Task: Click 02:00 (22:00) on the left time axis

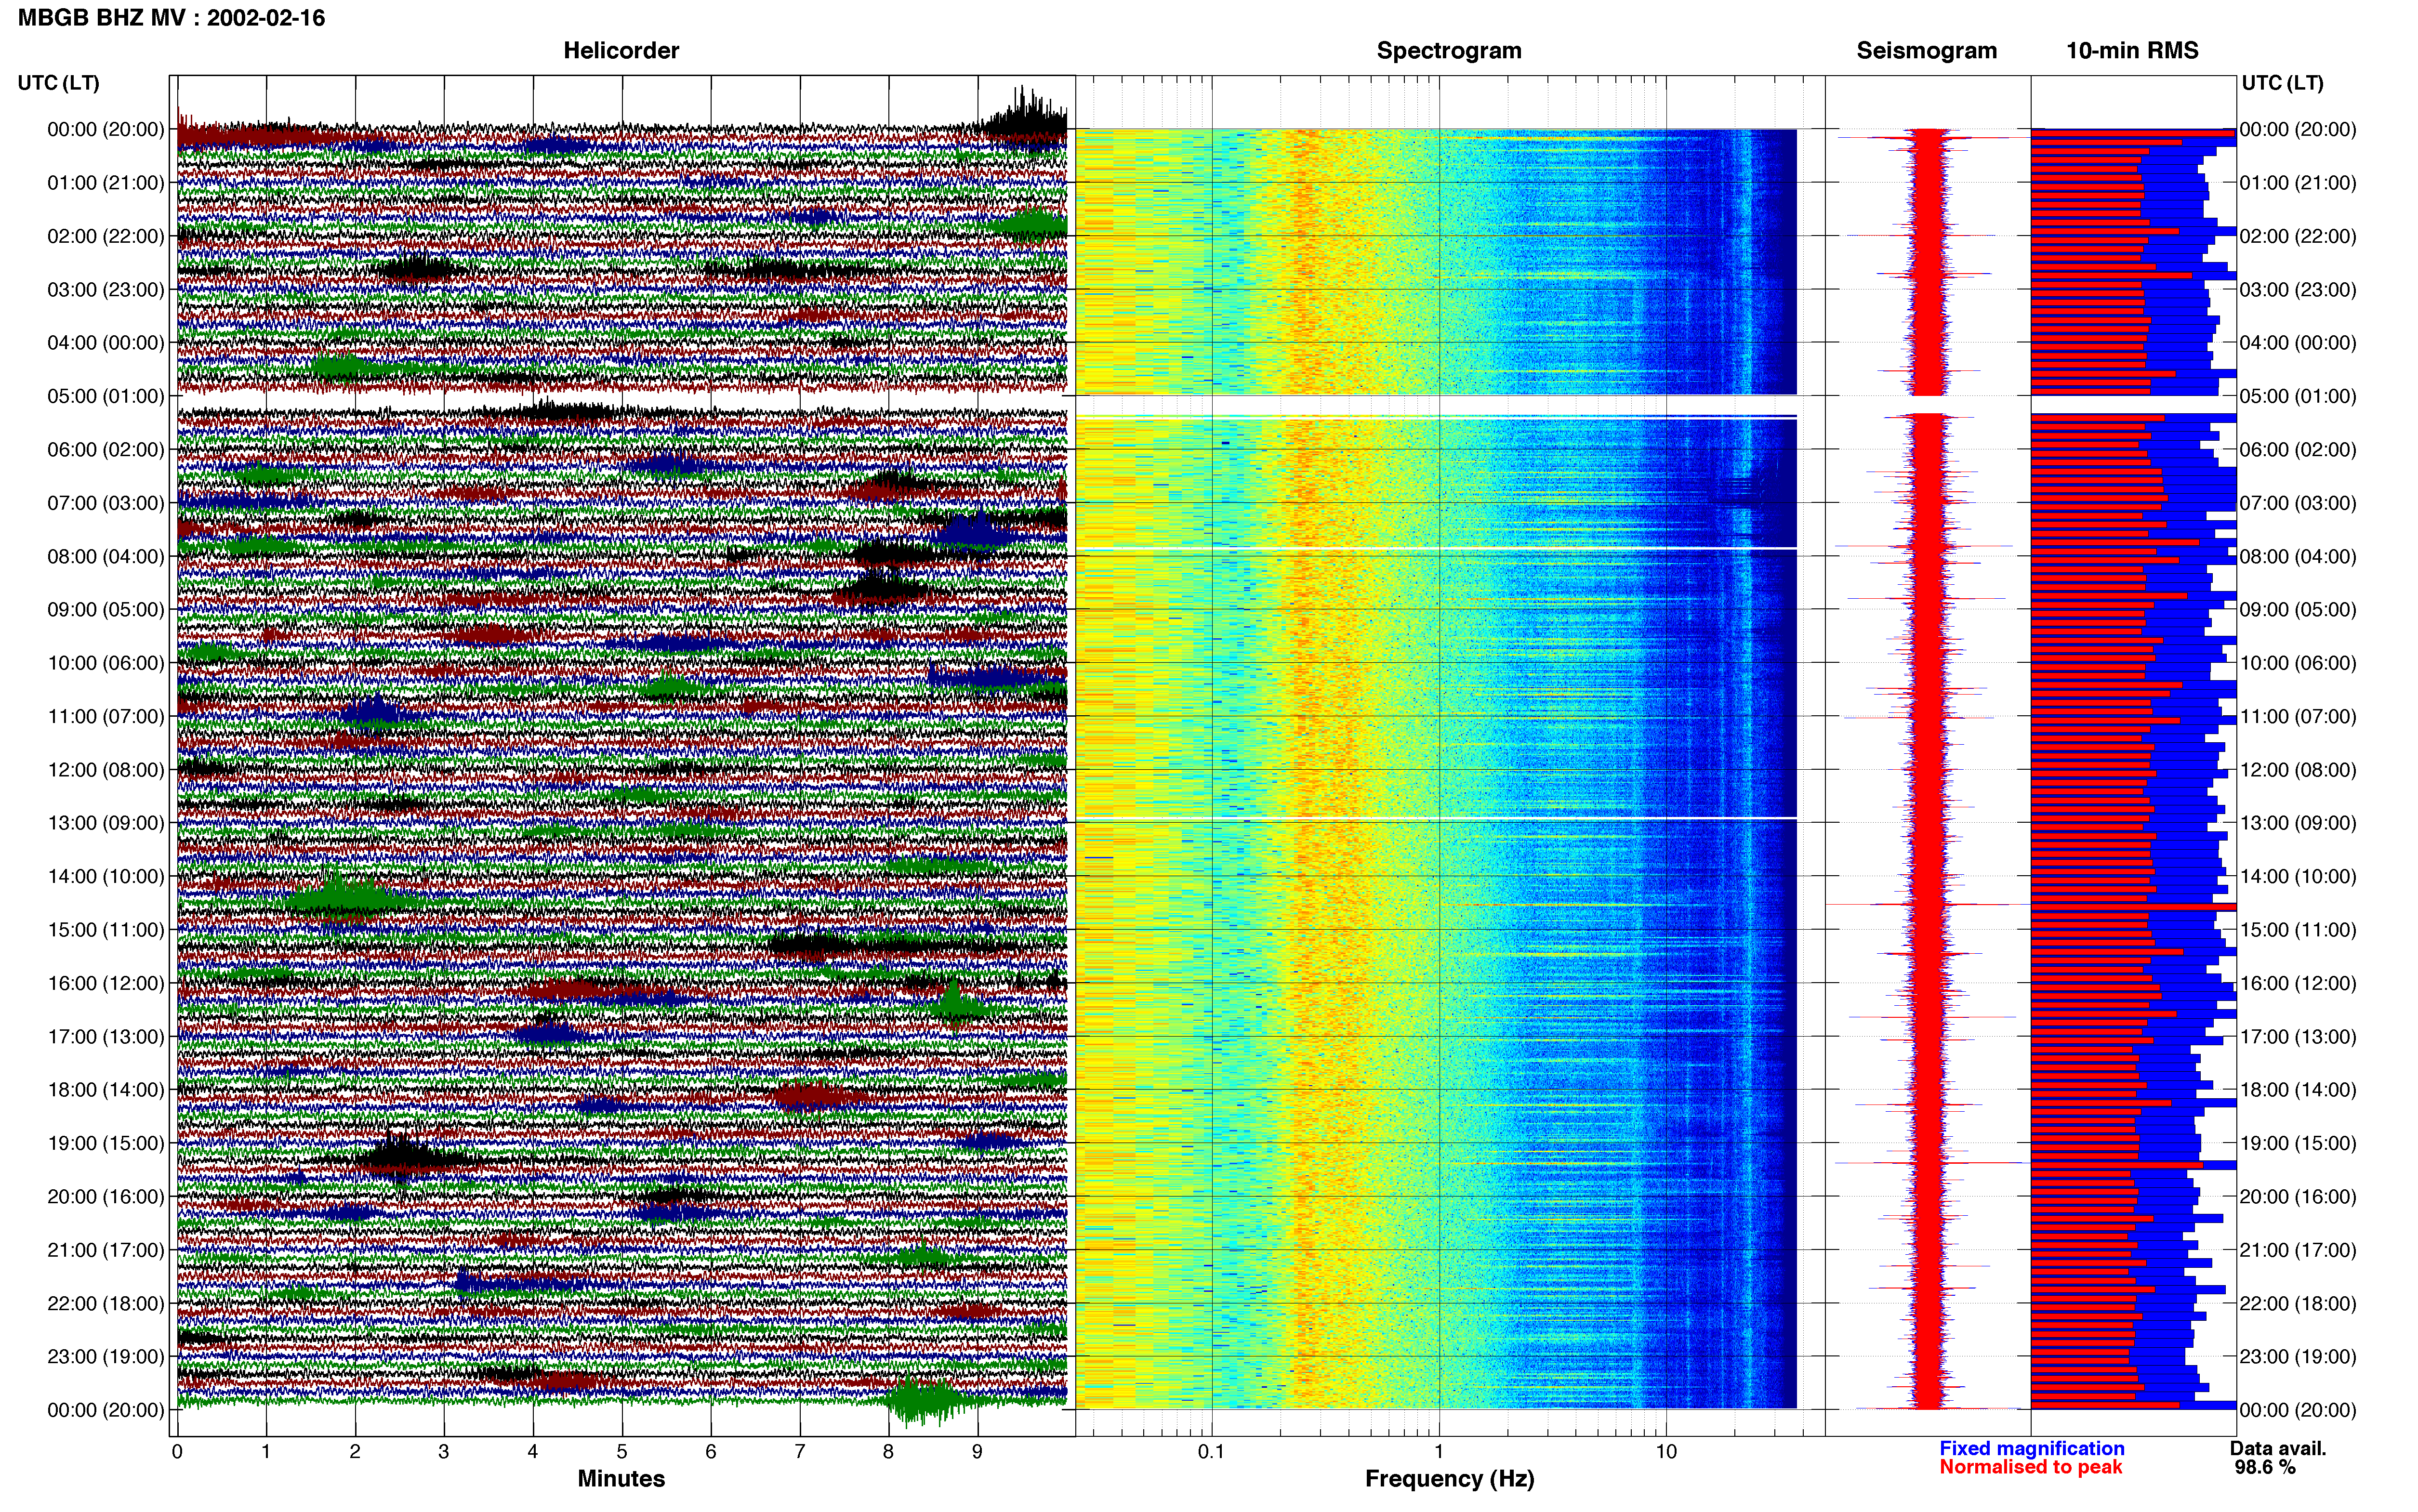Action: [106, 236]
